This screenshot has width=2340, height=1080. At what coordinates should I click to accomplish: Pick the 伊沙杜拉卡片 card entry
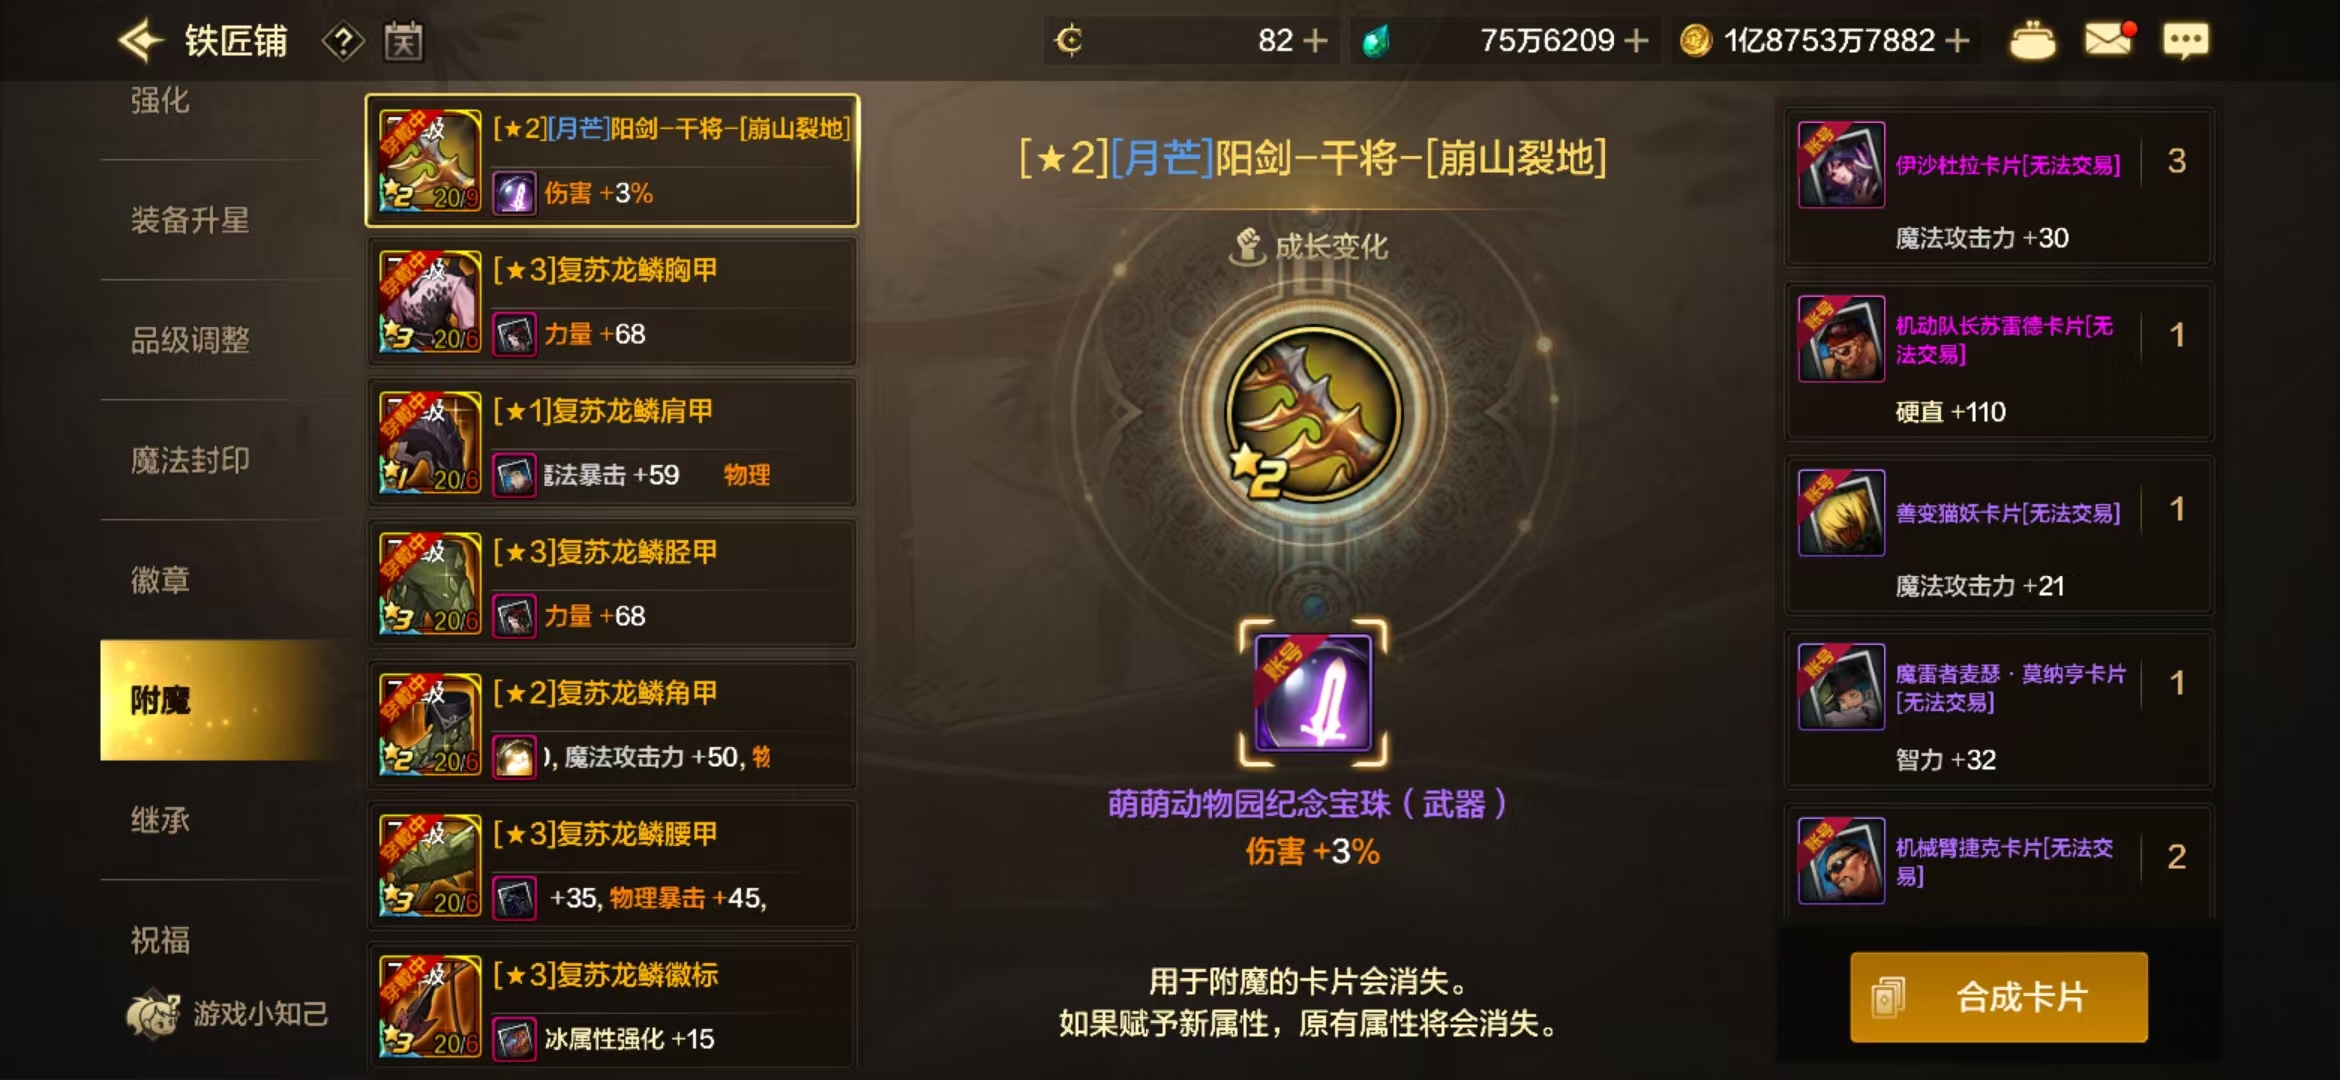point(2000,189)
